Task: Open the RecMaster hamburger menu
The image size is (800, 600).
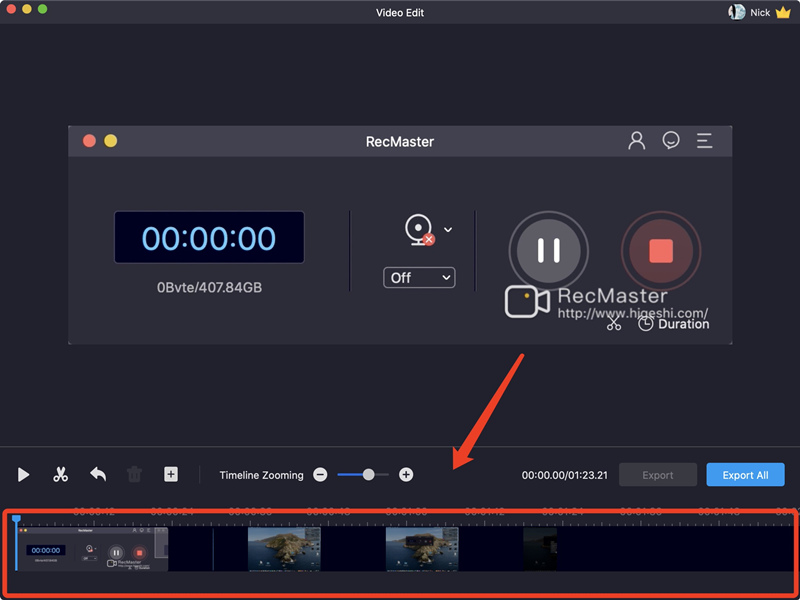Action: click(x=705, y=141)
